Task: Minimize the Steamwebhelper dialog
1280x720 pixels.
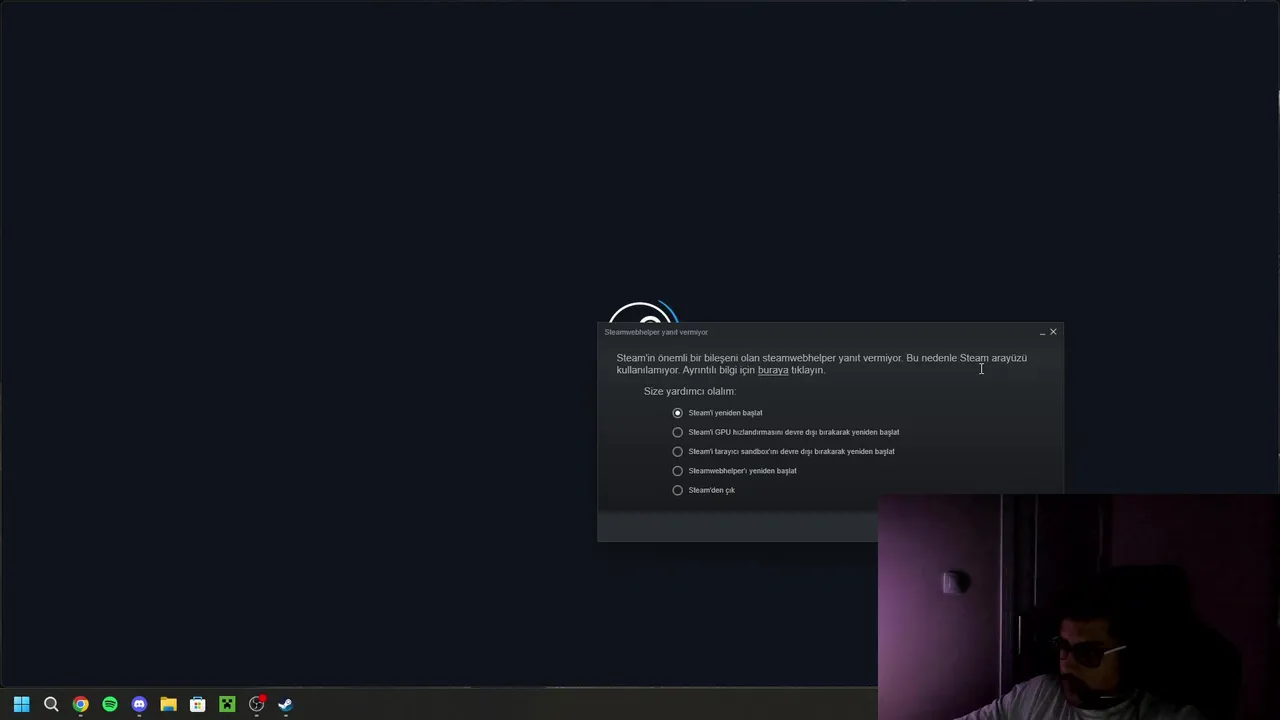Action: click(x=1042, y=332)
